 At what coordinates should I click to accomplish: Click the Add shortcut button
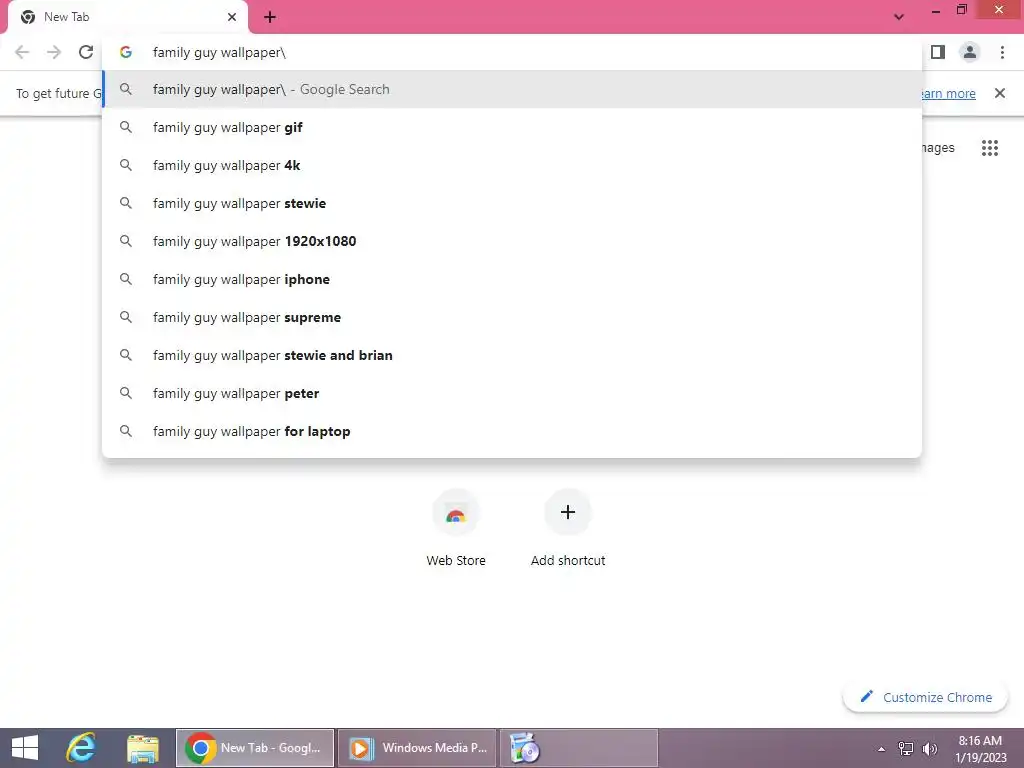[x=568, y=528]
